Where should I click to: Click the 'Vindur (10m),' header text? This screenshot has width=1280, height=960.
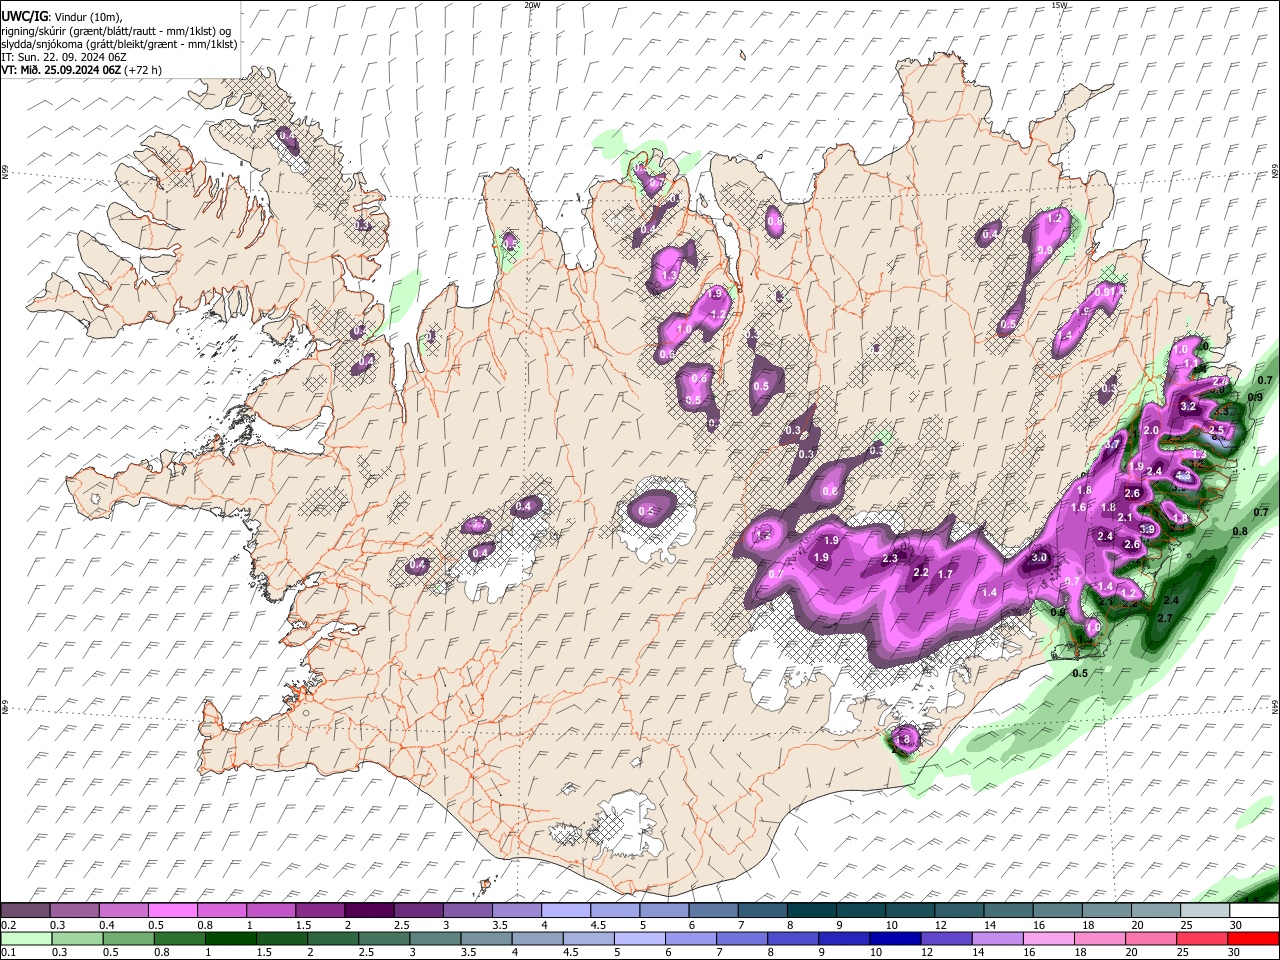coord(88,17)
